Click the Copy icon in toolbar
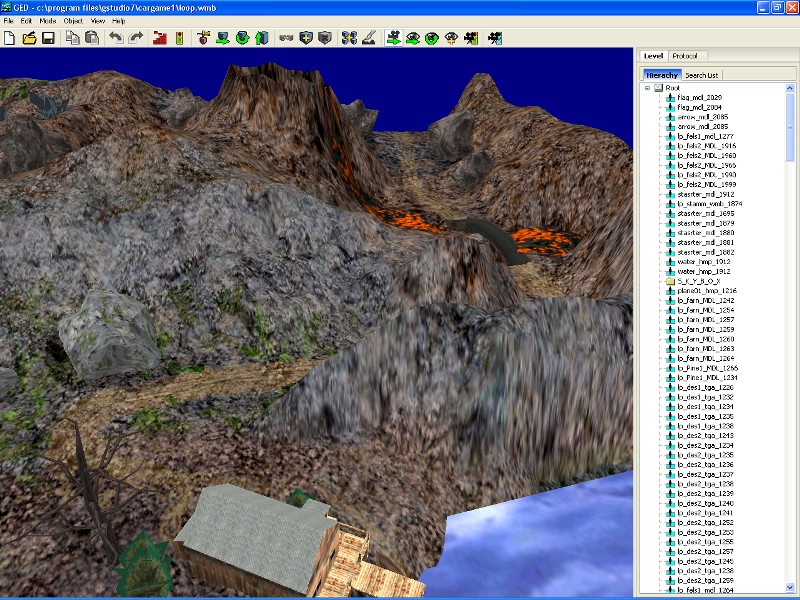Screen dimensions: 800x600 pyautogui.click(x=72, y=38)
